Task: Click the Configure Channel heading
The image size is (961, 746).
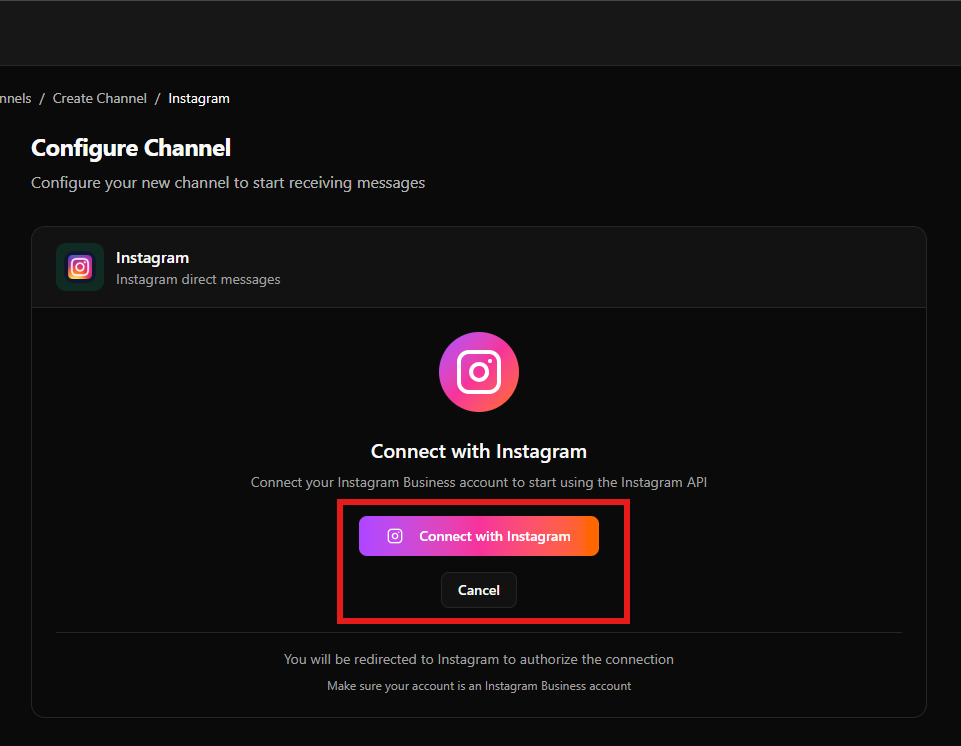Action: 131,148
